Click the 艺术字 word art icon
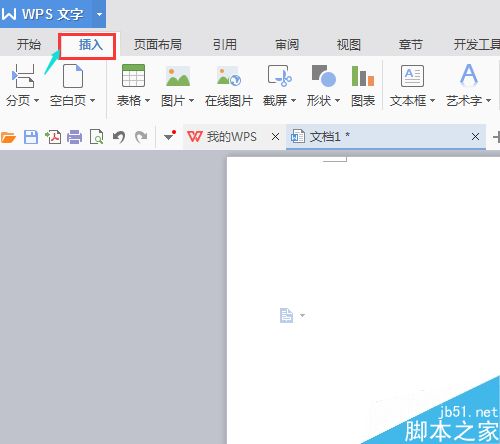 [469, 75]
